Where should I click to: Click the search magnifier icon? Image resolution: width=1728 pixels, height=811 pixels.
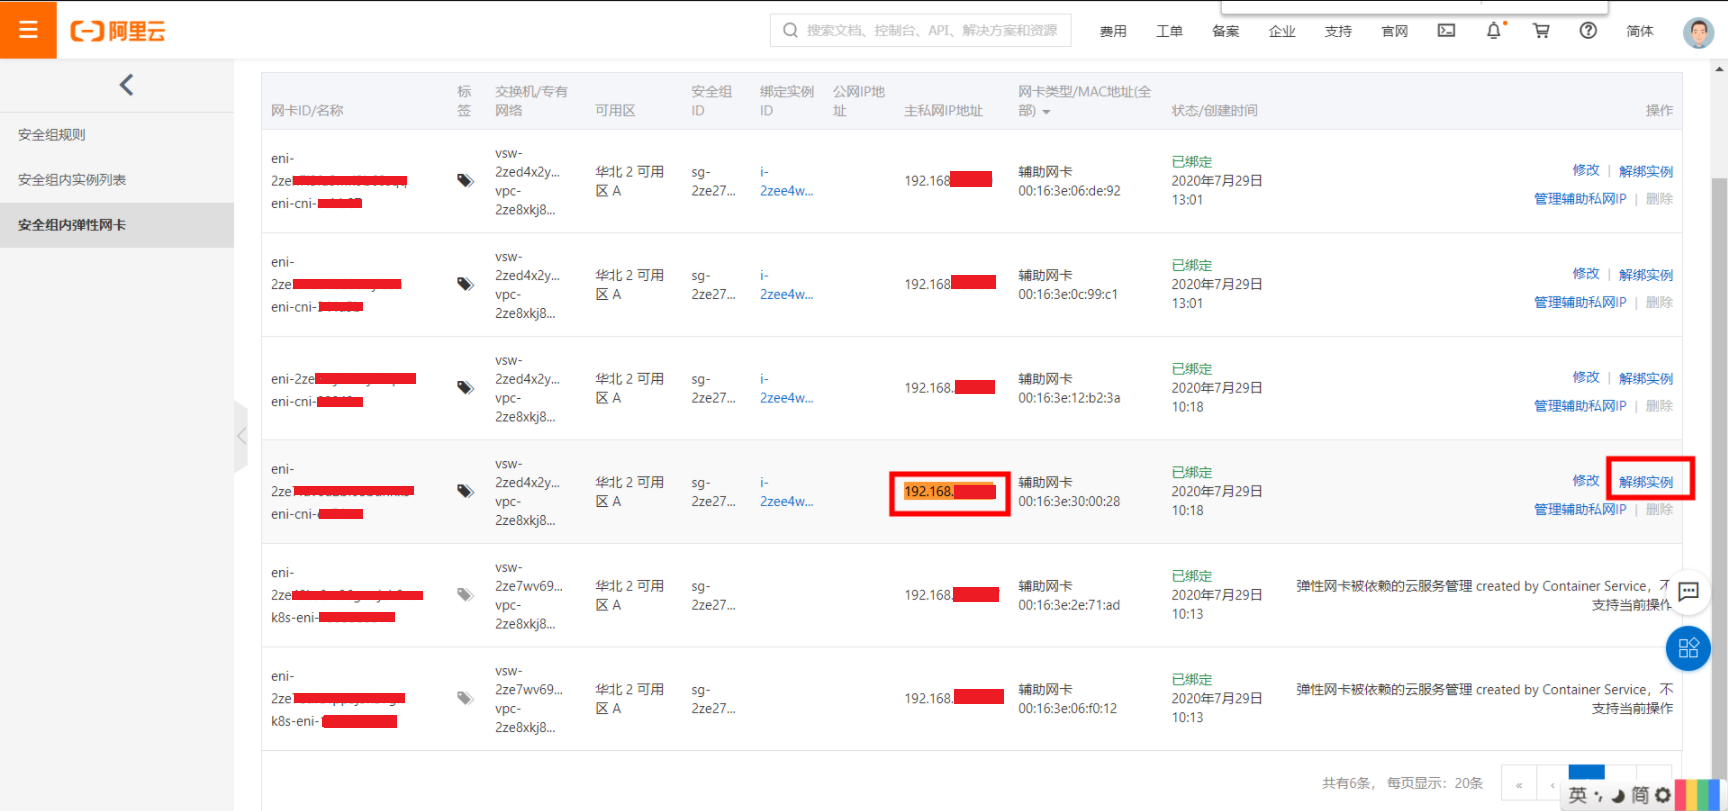click(x=791, y=30)
